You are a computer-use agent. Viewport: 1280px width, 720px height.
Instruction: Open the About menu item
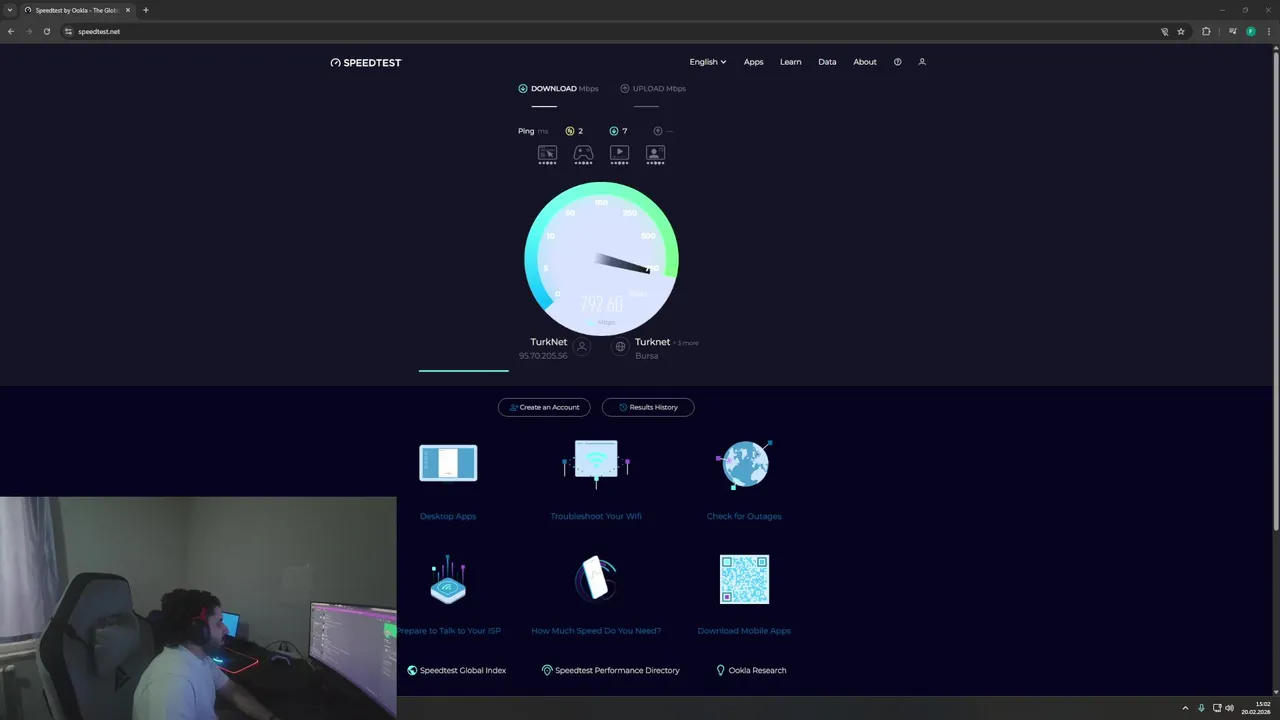[865, 62]
